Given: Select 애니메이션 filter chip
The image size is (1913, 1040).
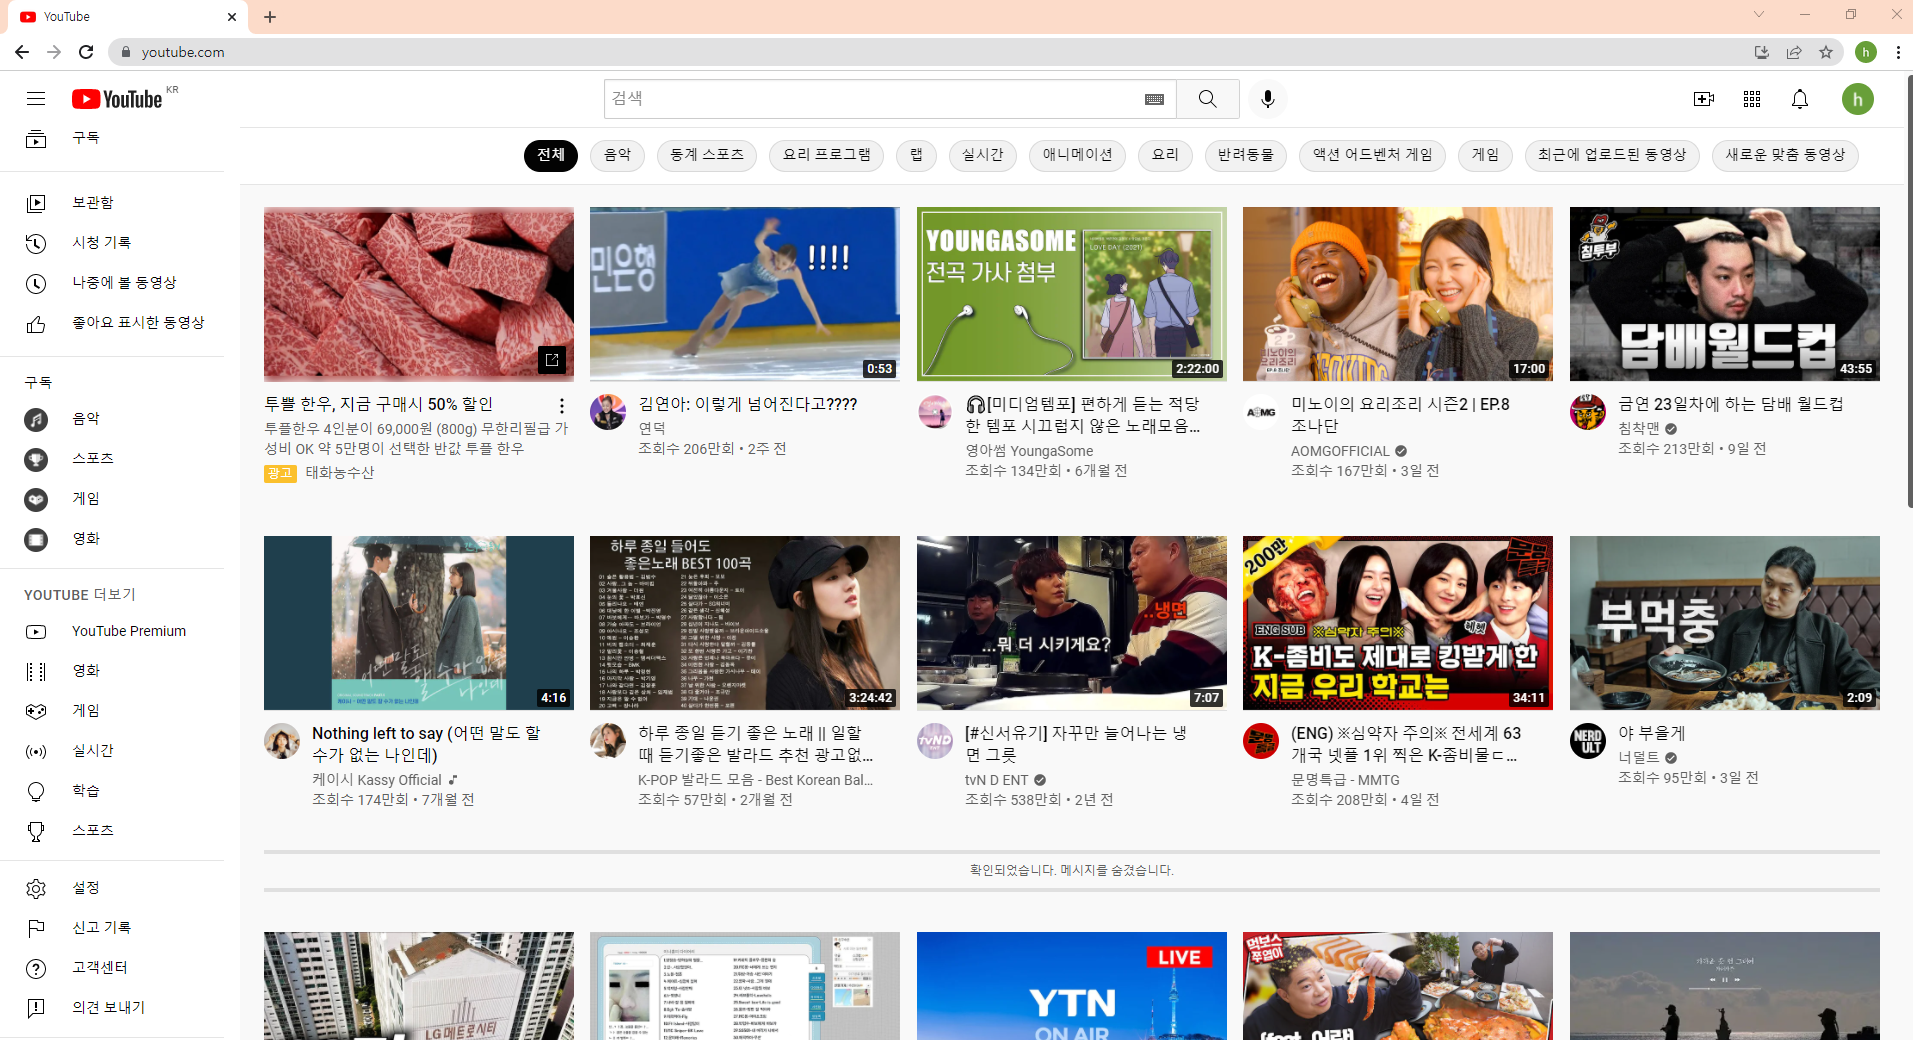Looking at the screenshot, I should [1078, 155].
